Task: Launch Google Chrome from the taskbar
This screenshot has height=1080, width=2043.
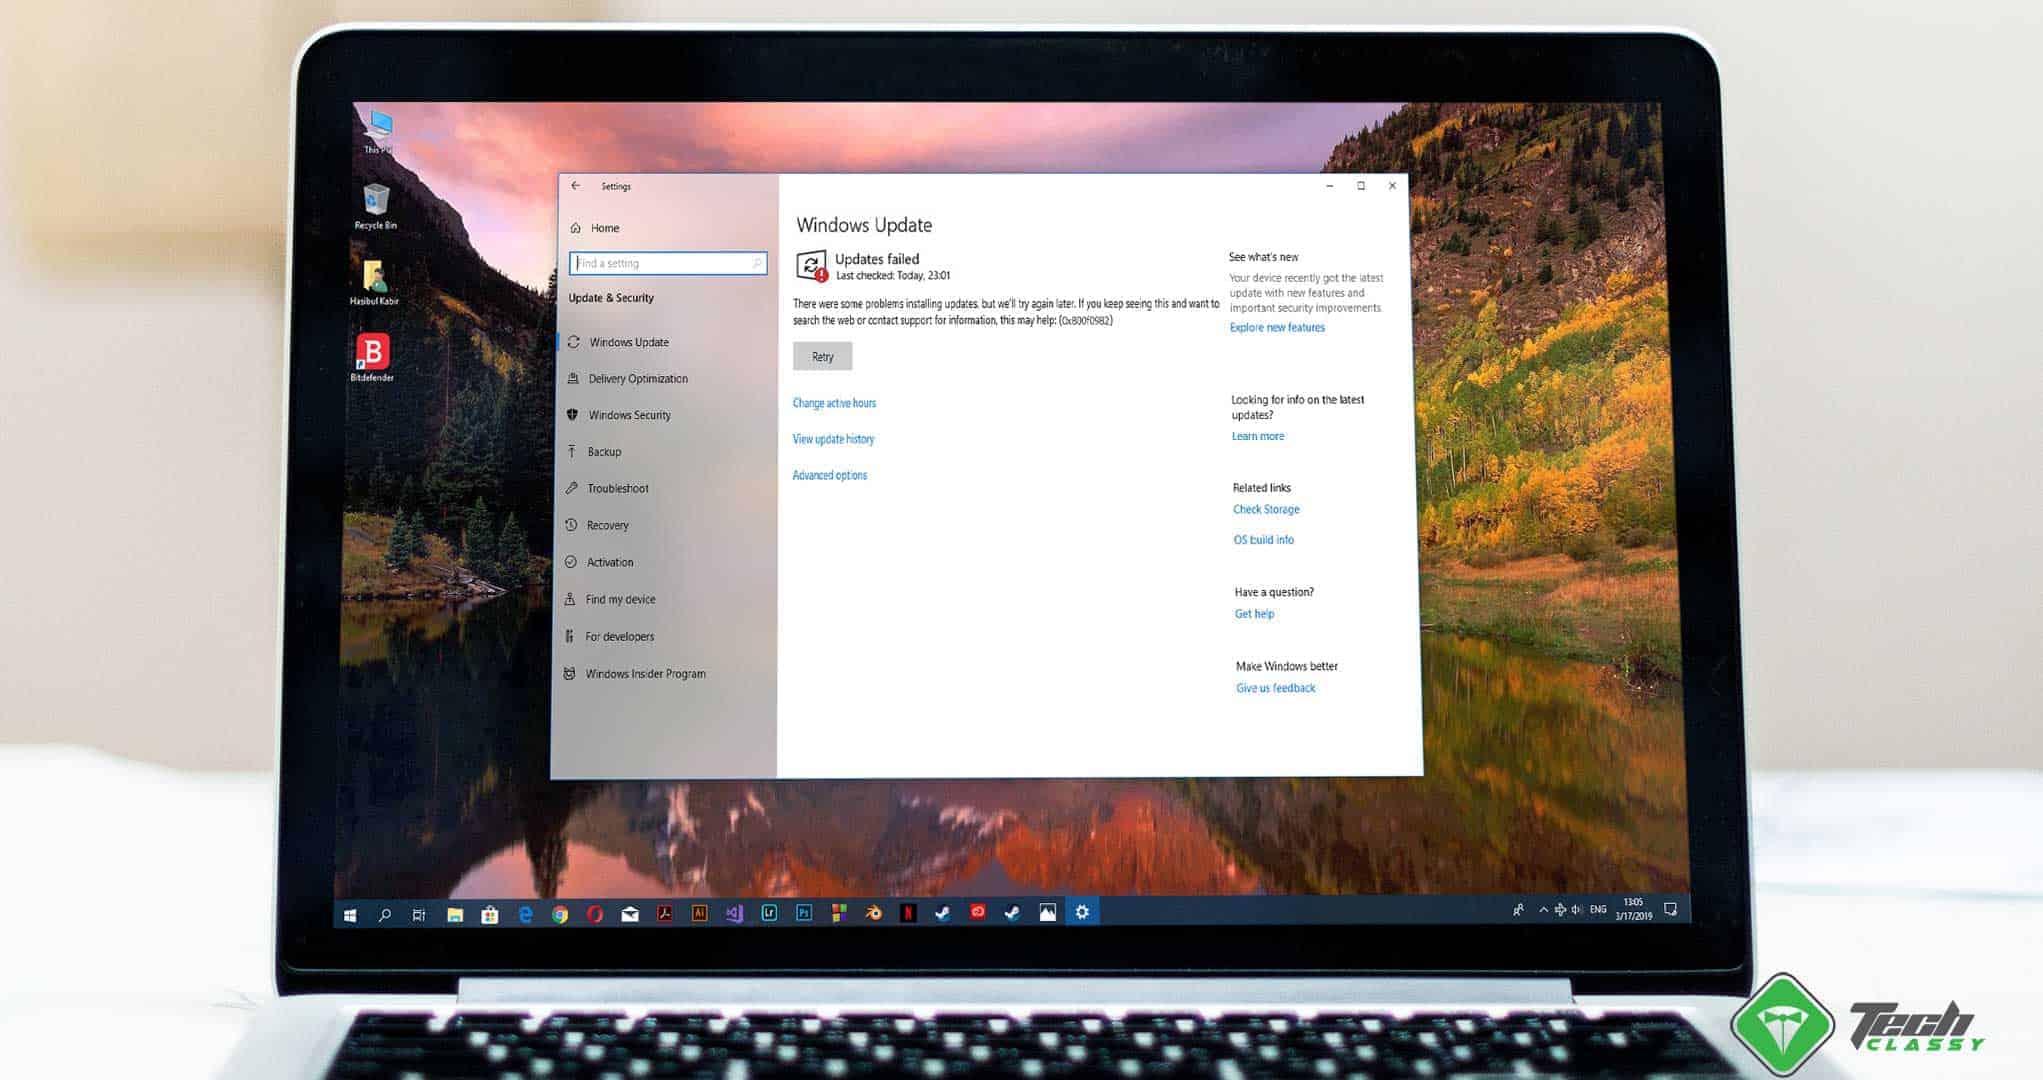Action: tap(560, 914)
